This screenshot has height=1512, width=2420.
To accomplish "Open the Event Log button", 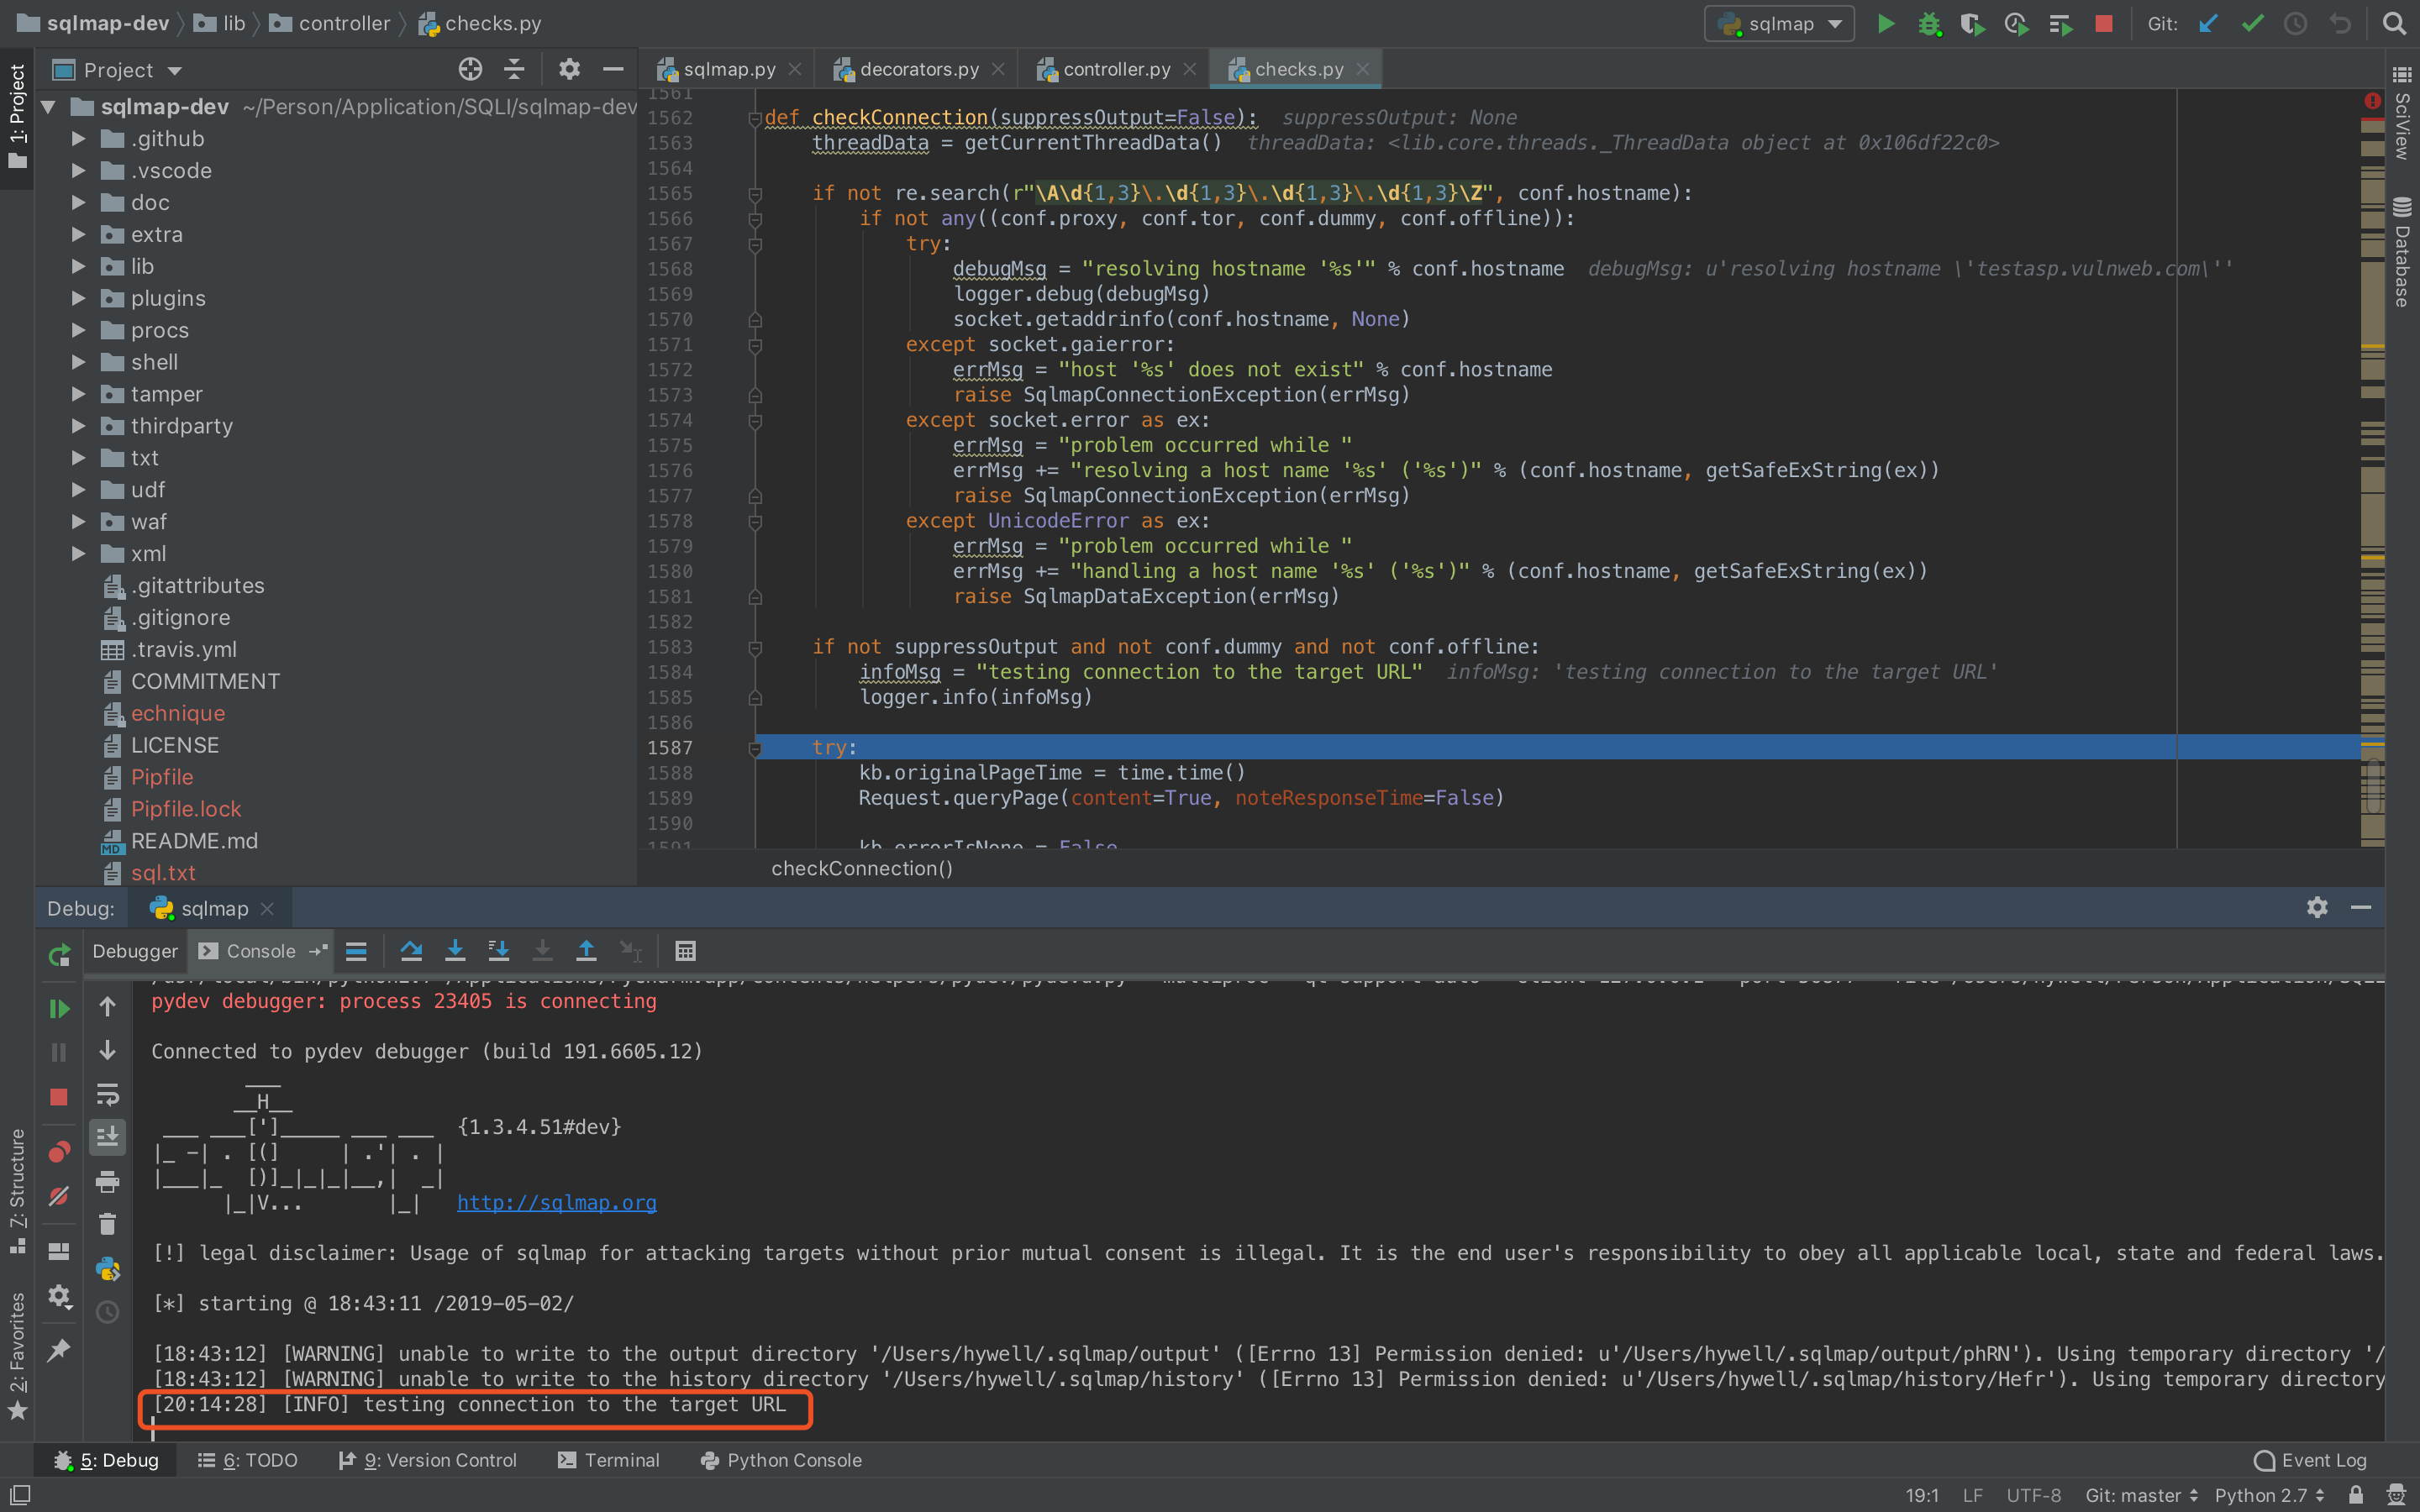I will point(2310,1460).
